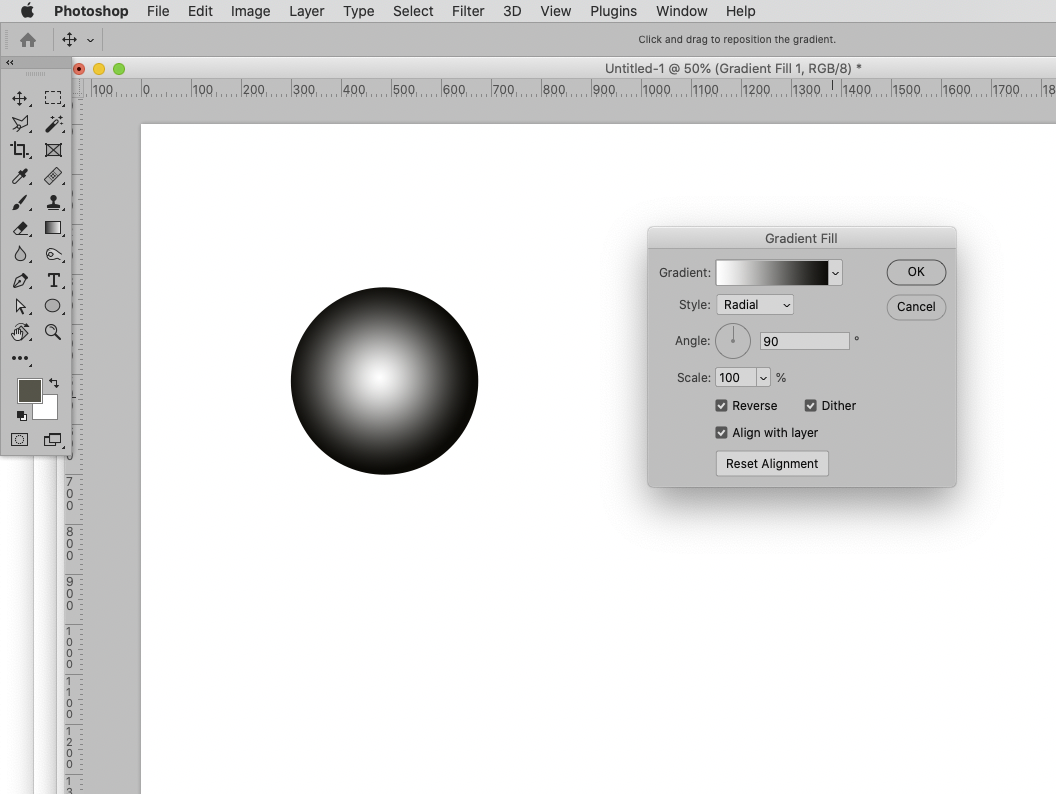Click the gradient preview strip
The height and width of the screenshot is (794, 1056).
coord(772,272)
